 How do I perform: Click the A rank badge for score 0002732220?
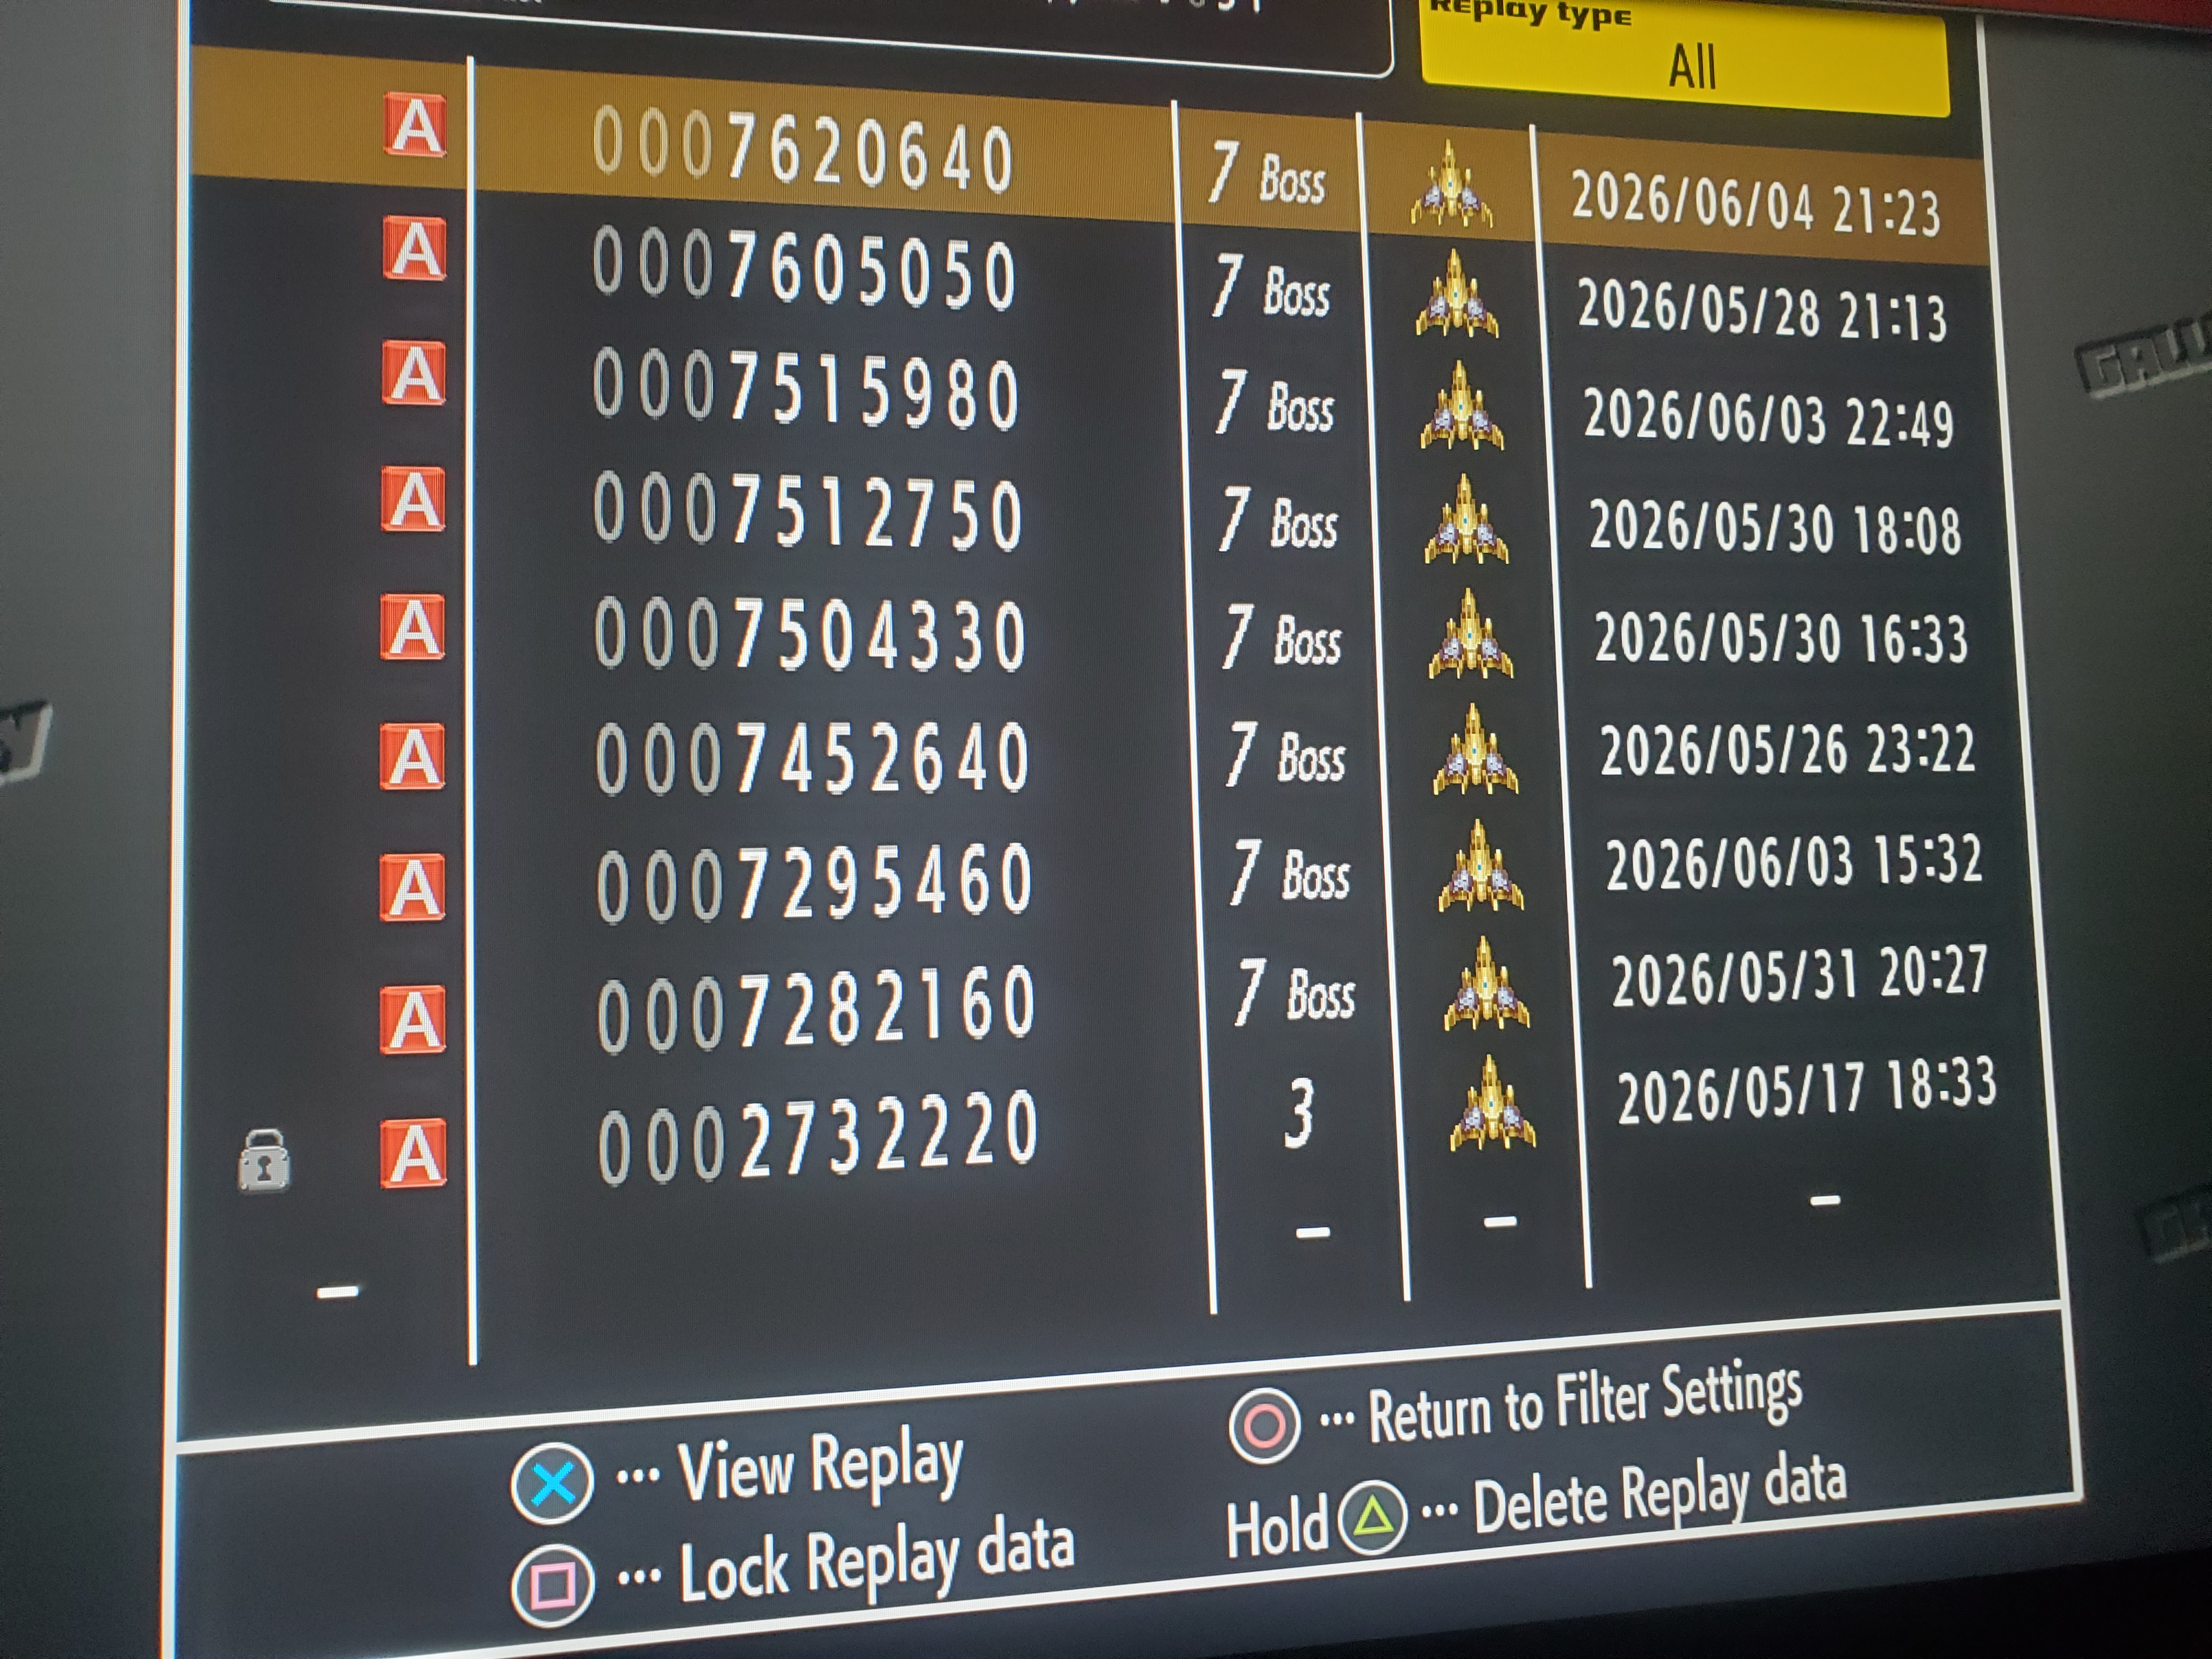413,1153
